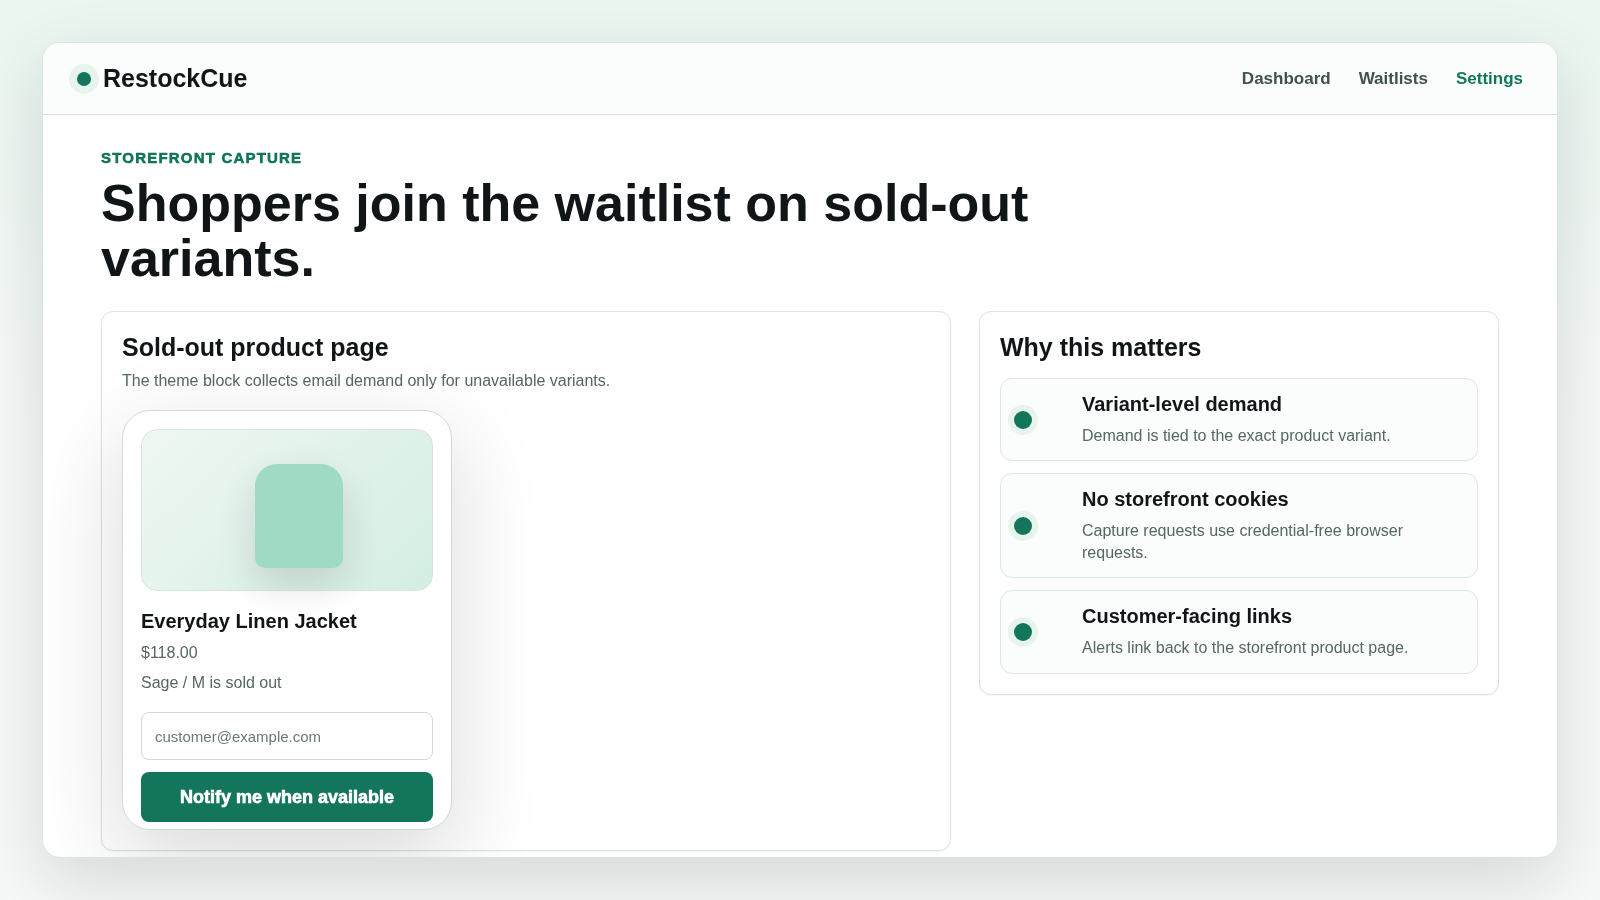This screenshot has width=1600, height=900.
Task: Focus the customer email input field
Action: (x=287, y=736)
